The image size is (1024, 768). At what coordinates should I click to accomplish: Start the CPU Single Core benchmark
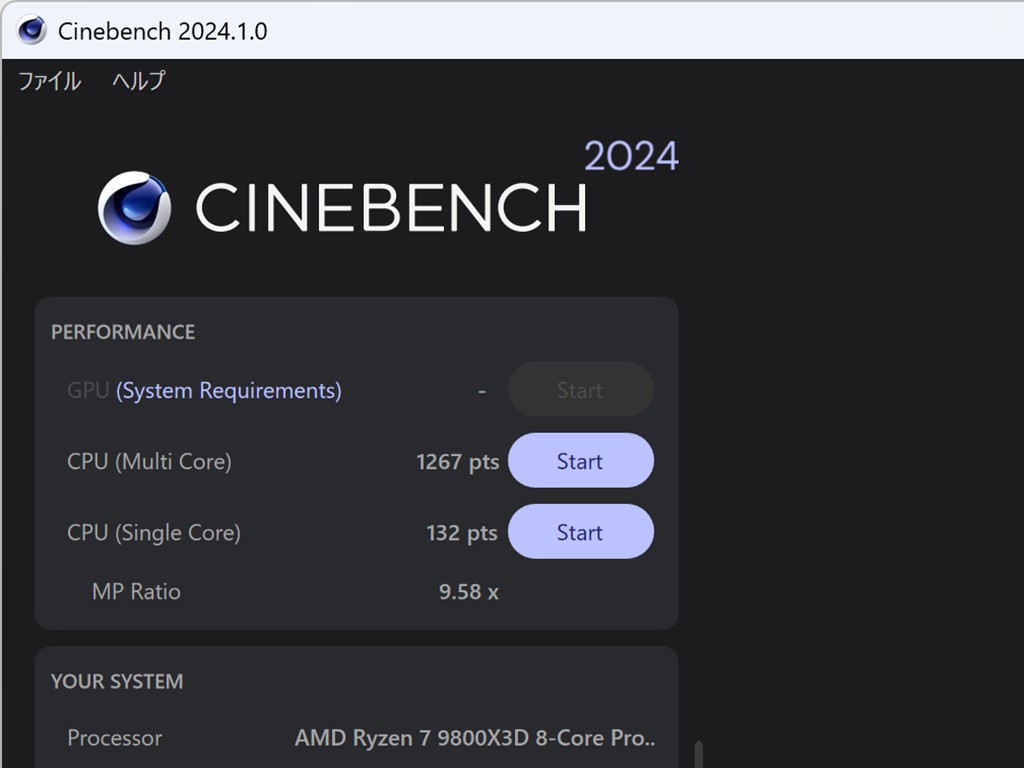(x=580, y=532)
